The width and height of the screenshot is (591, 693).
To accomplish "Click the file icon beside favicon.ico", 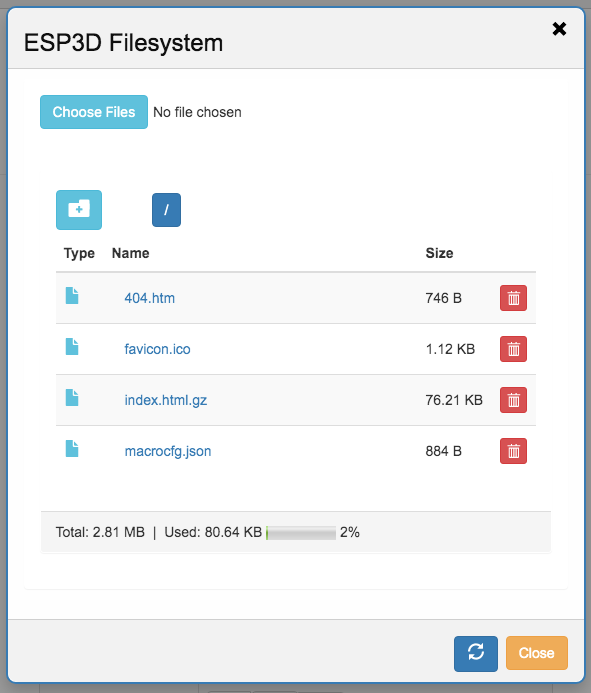I will click(72, 346).
